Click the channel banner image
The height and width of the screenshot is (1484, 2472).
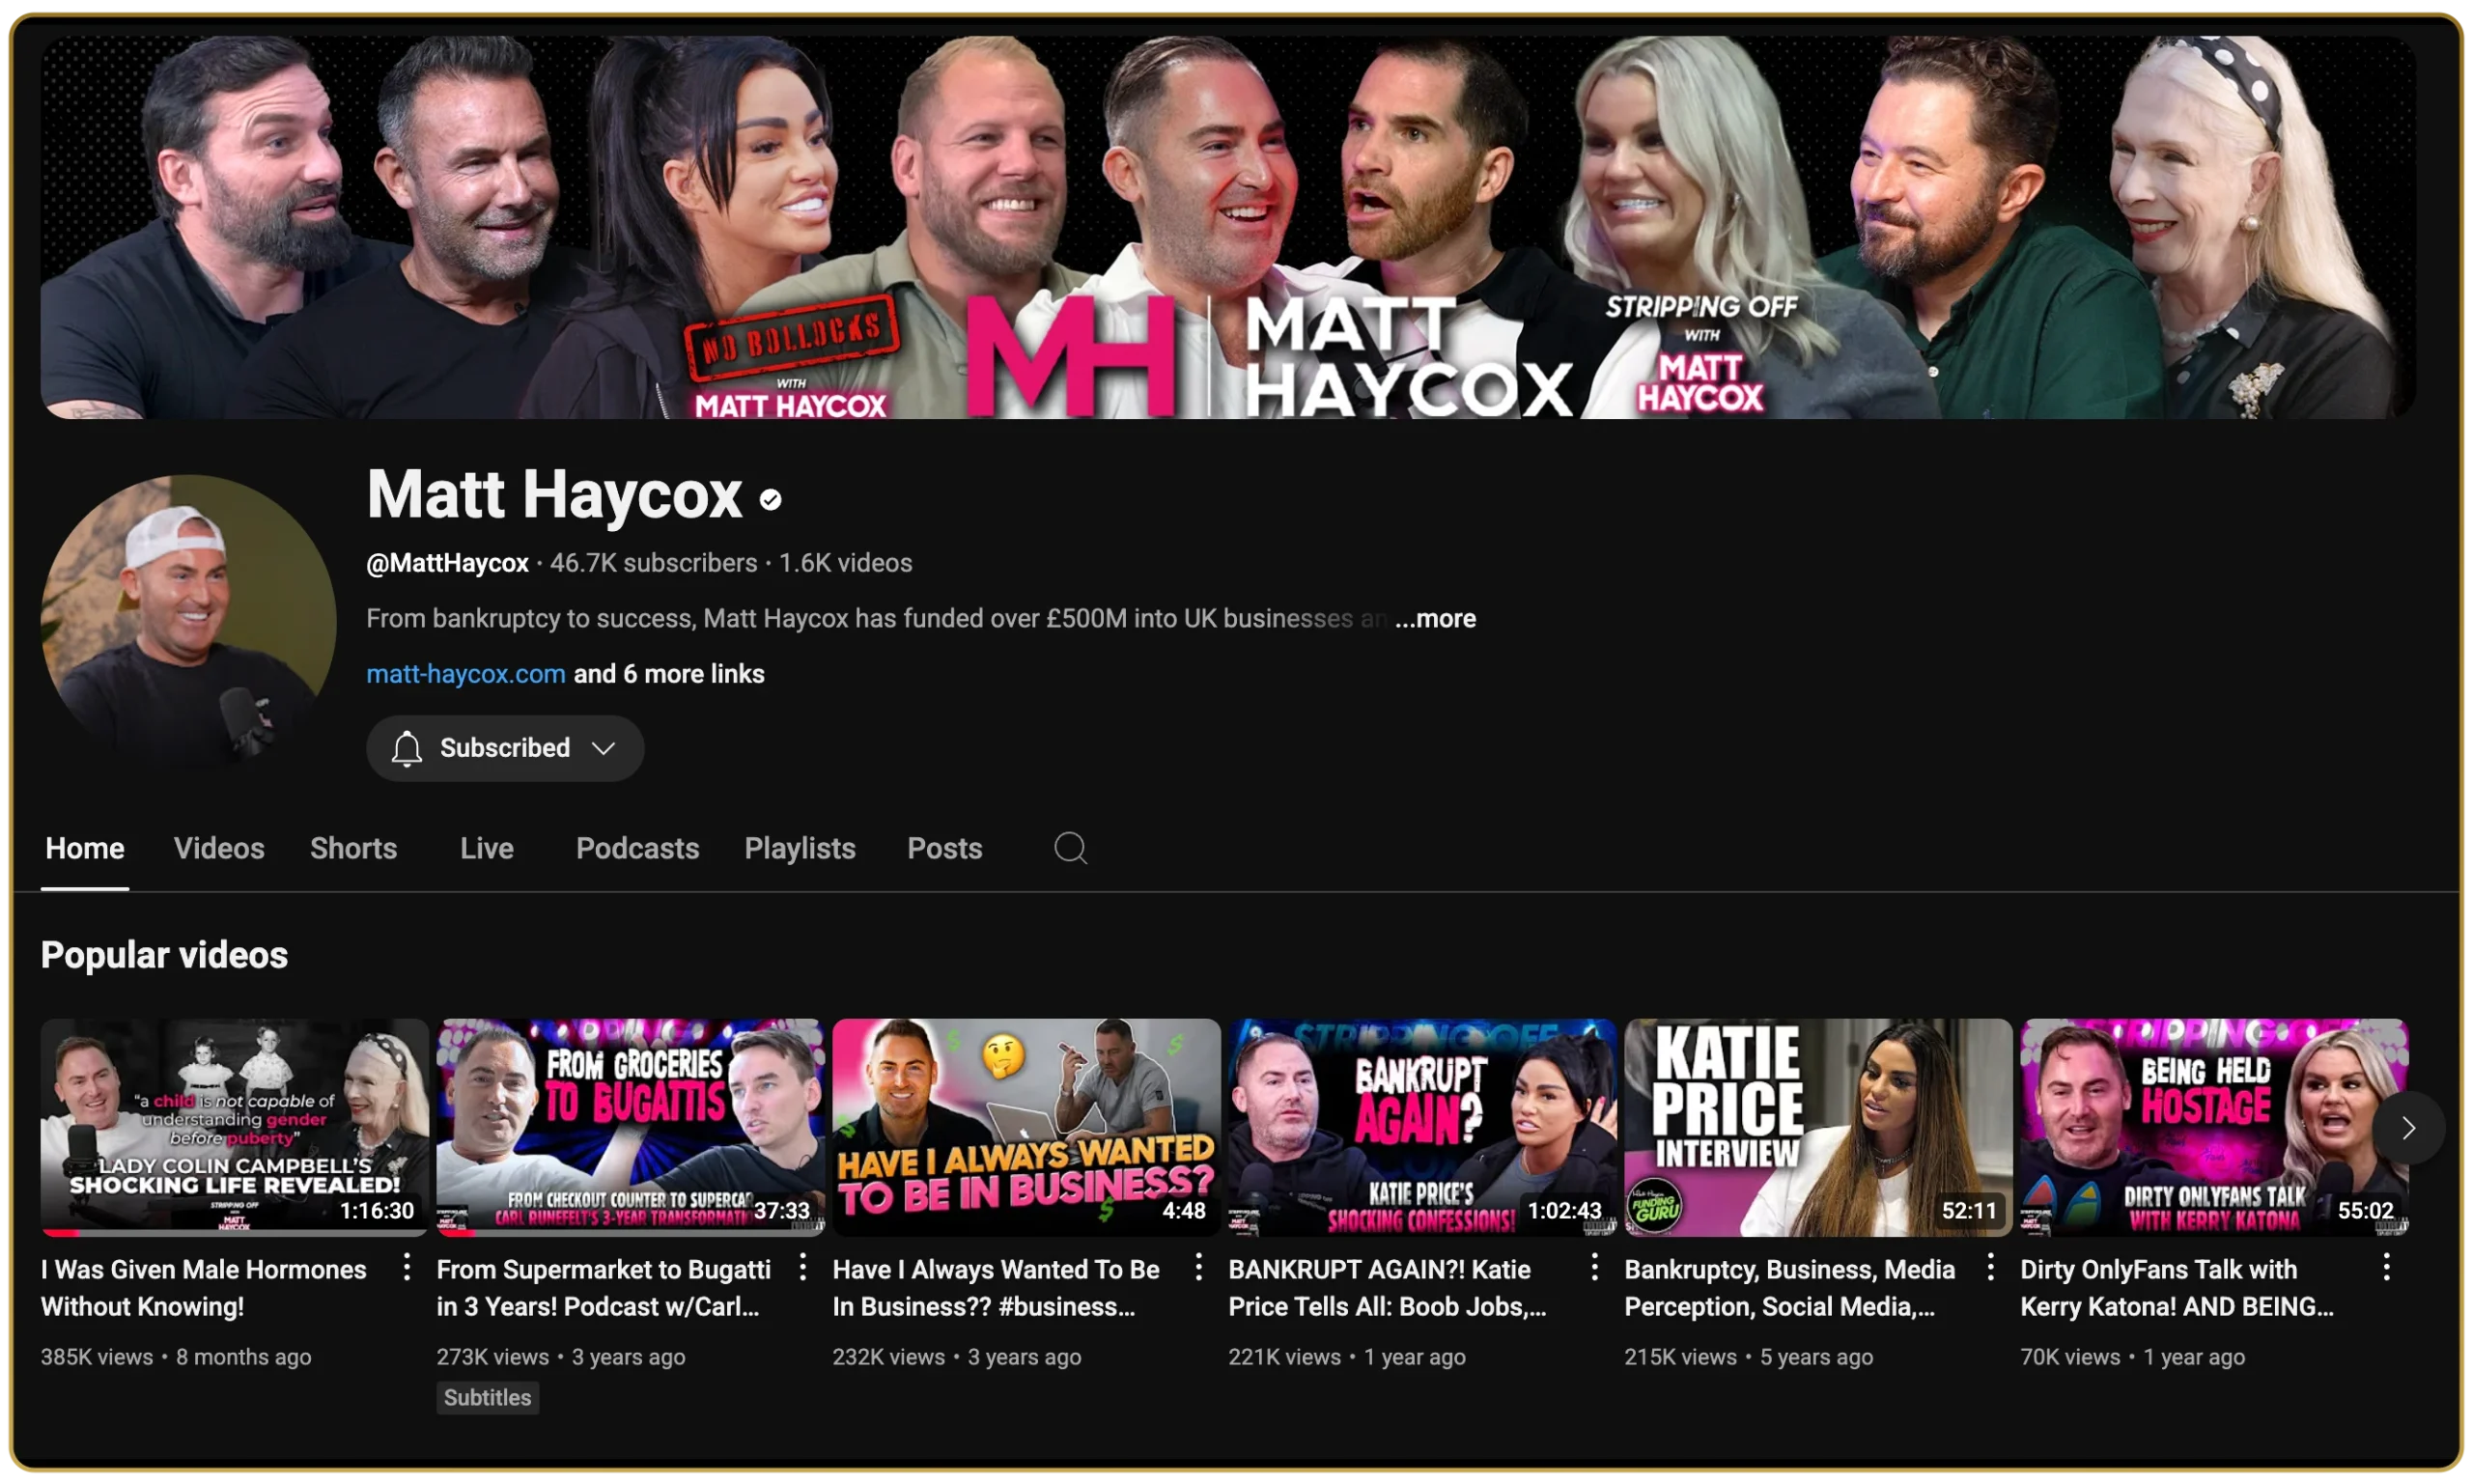tap(1228, 227)
